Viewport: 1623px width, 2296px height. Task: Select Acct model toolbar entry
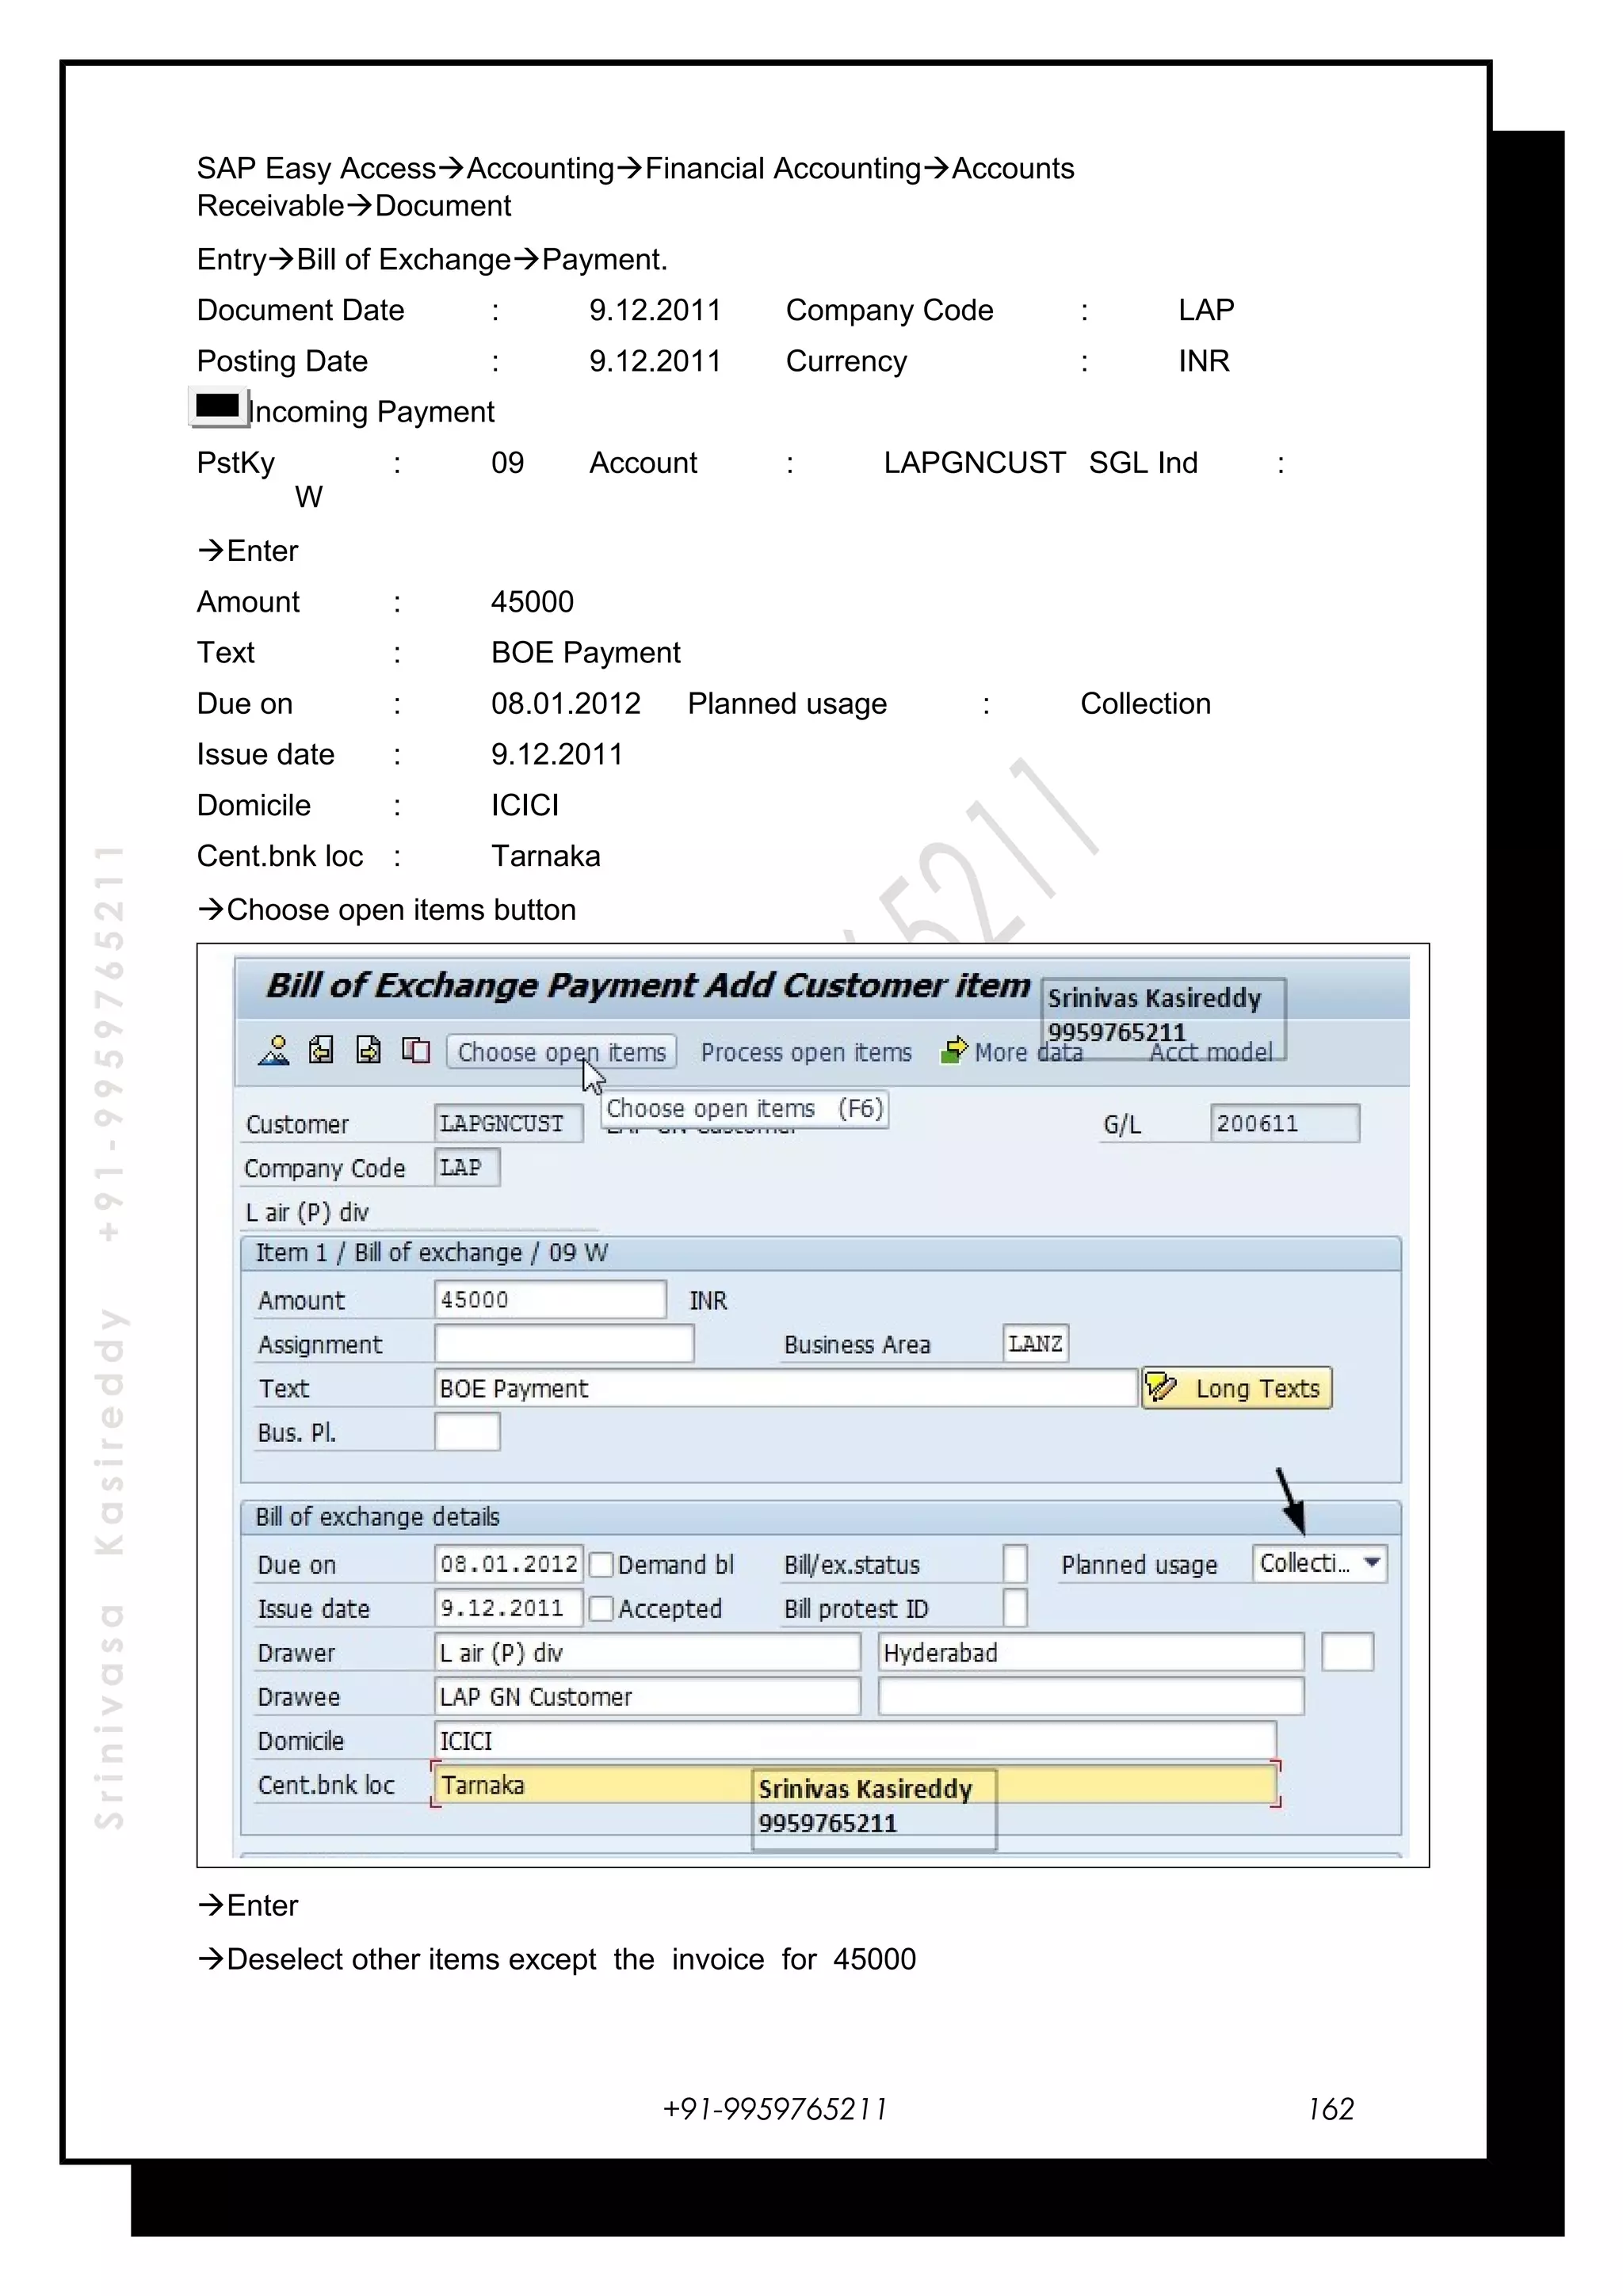1211,1052
